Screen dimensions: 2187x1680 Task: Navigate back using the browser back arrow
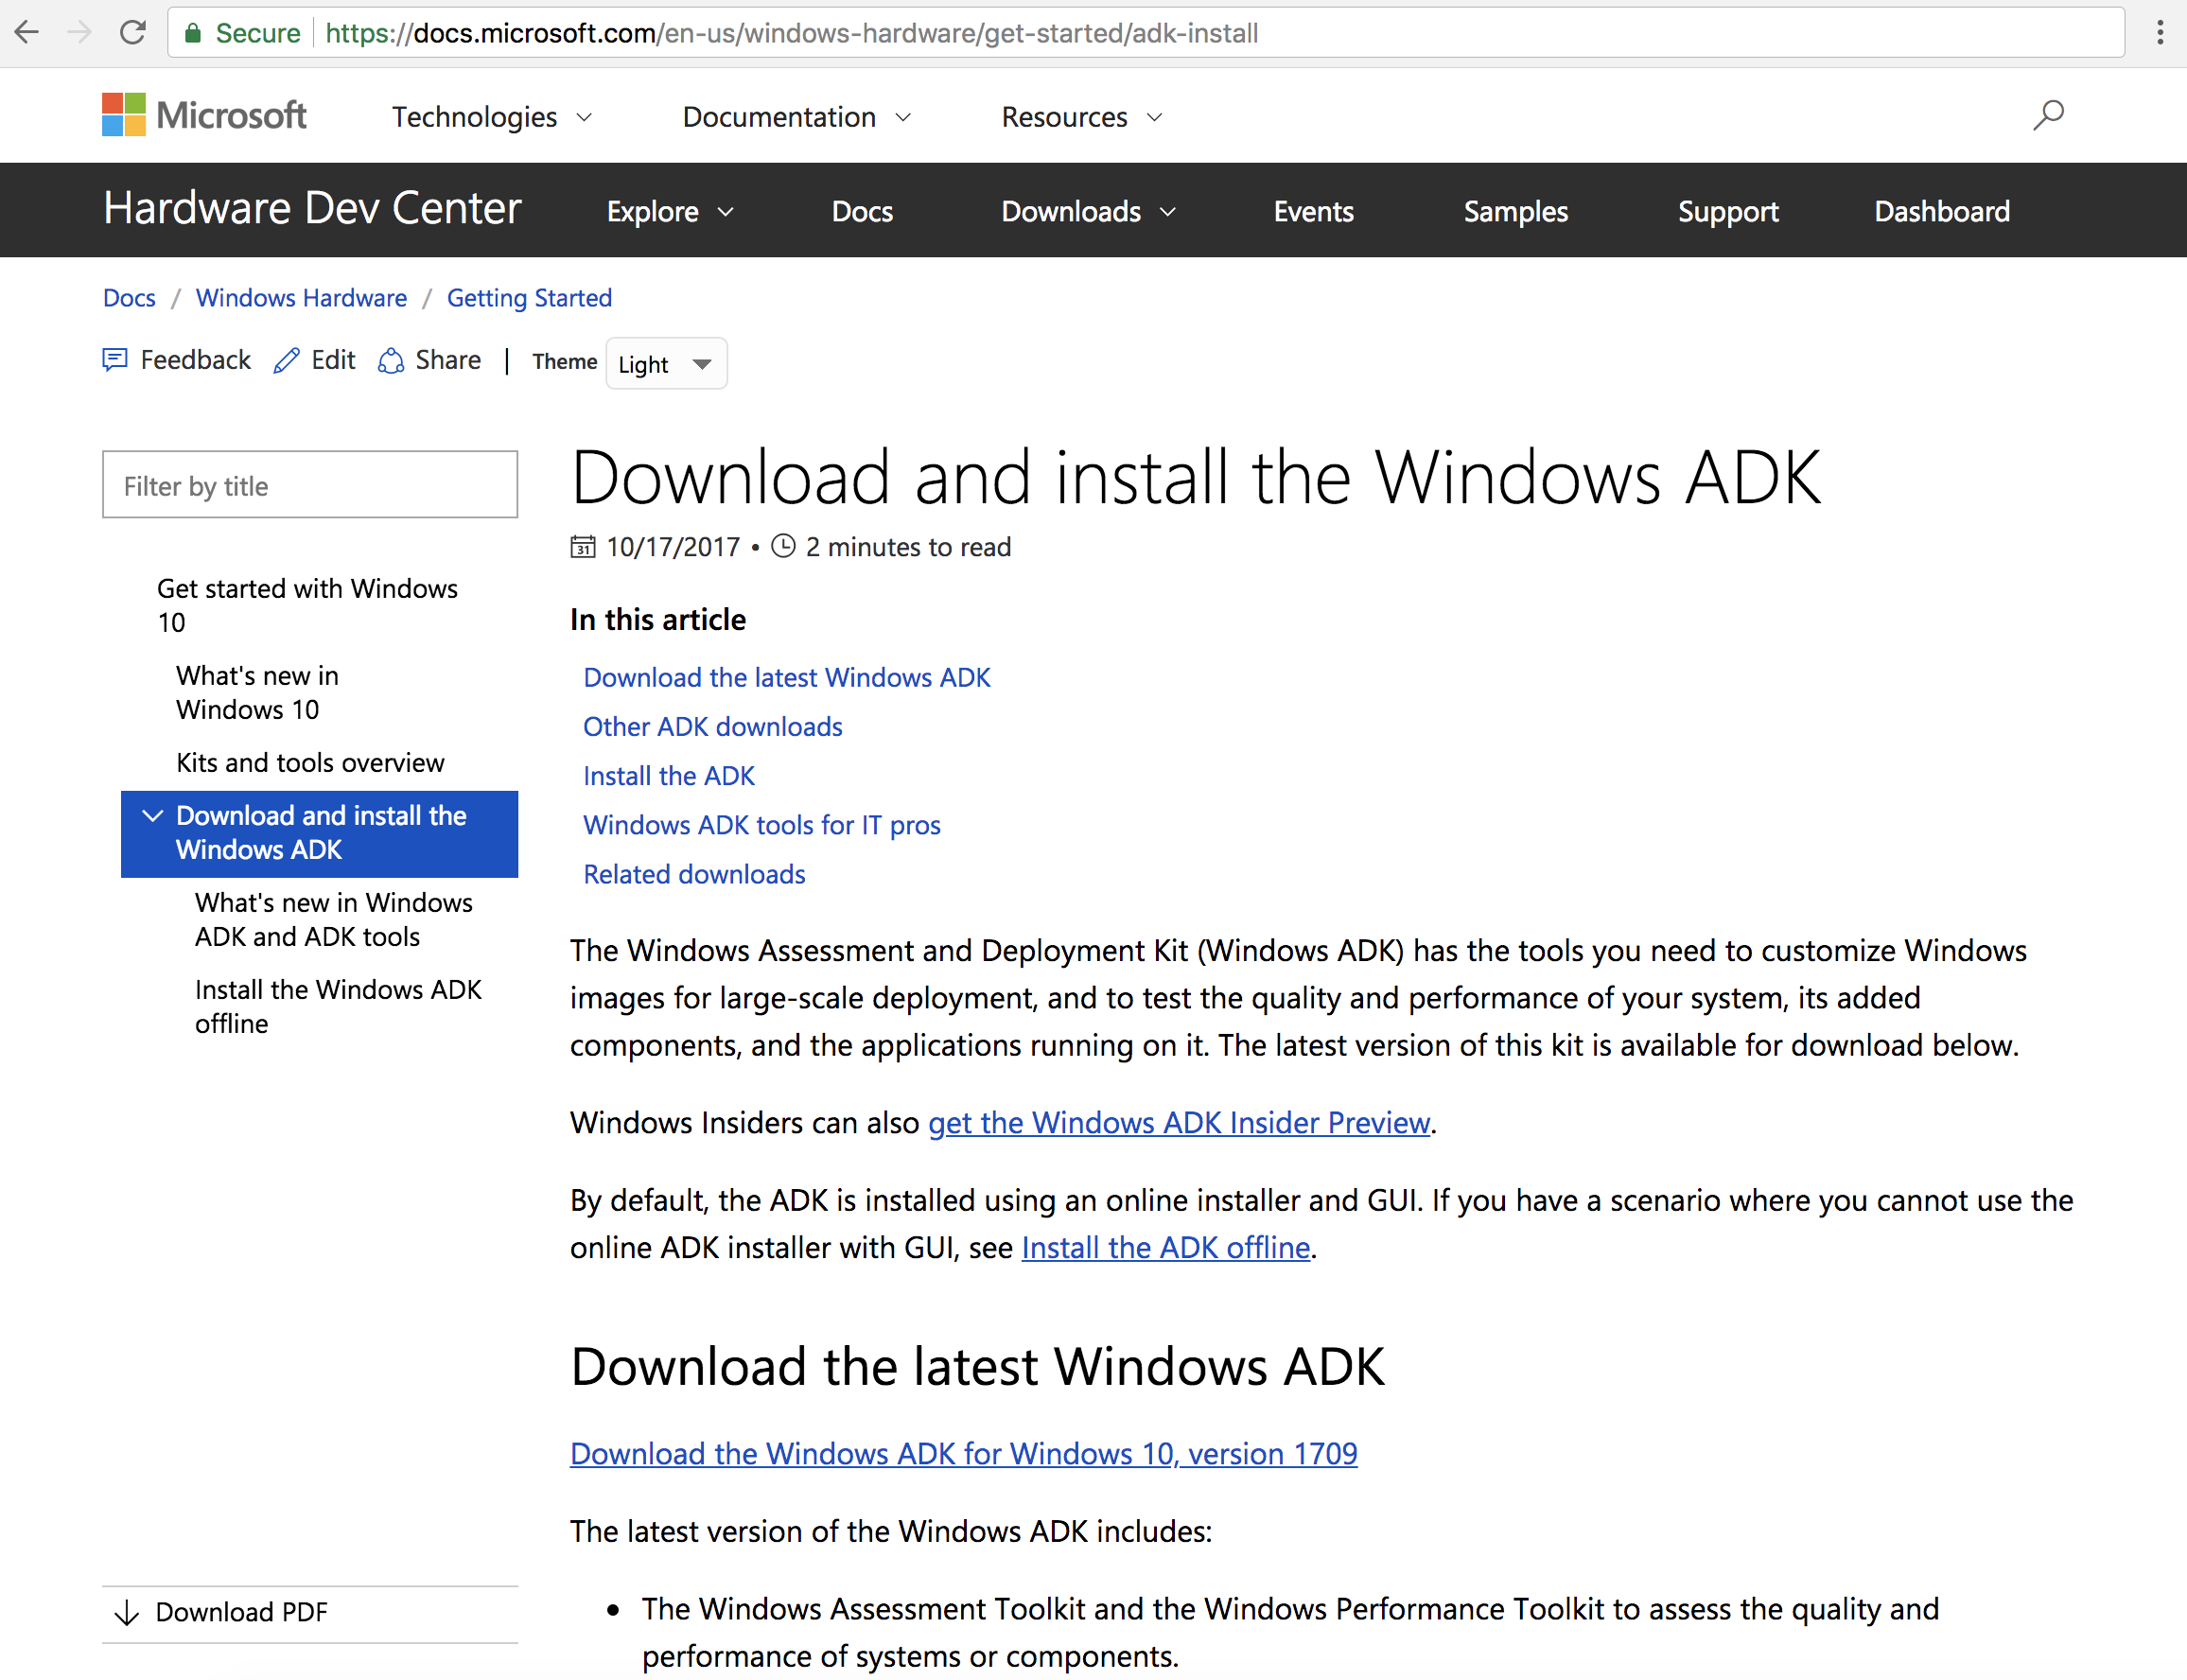click(27, 32)
